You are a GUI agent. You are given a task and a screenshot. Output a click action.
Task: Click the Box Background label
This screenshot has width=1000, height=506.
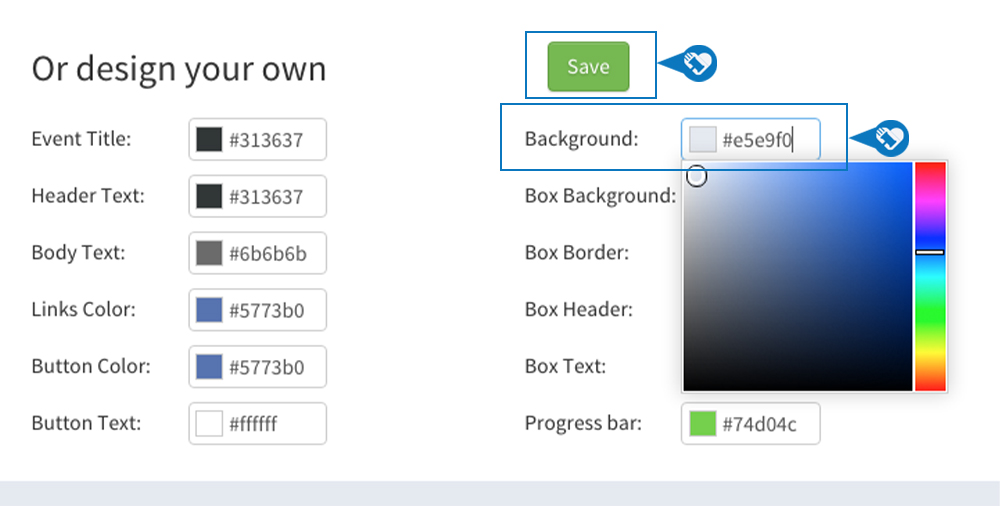click(x=600, y=195)
